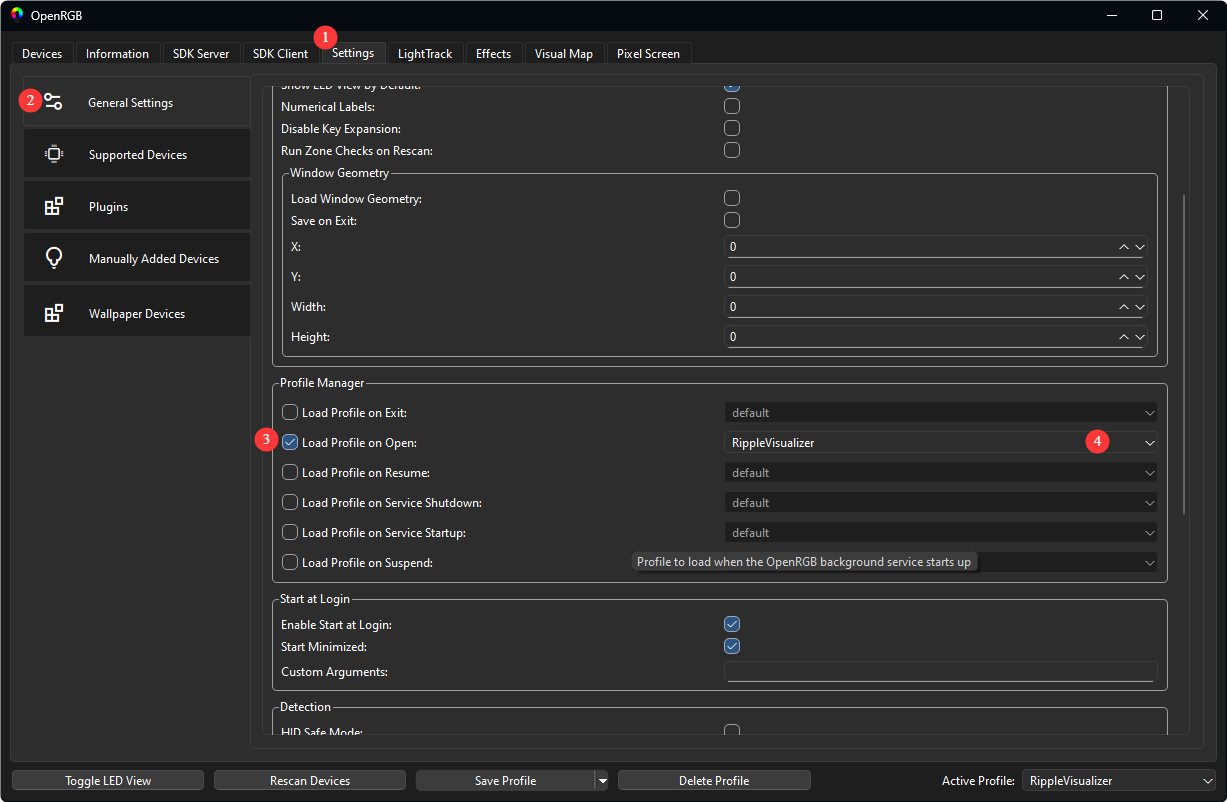The image size is (1227, 802).
Task: Open the Load Profile on Service Shutdown dropdown
Action: pos(941,502)
